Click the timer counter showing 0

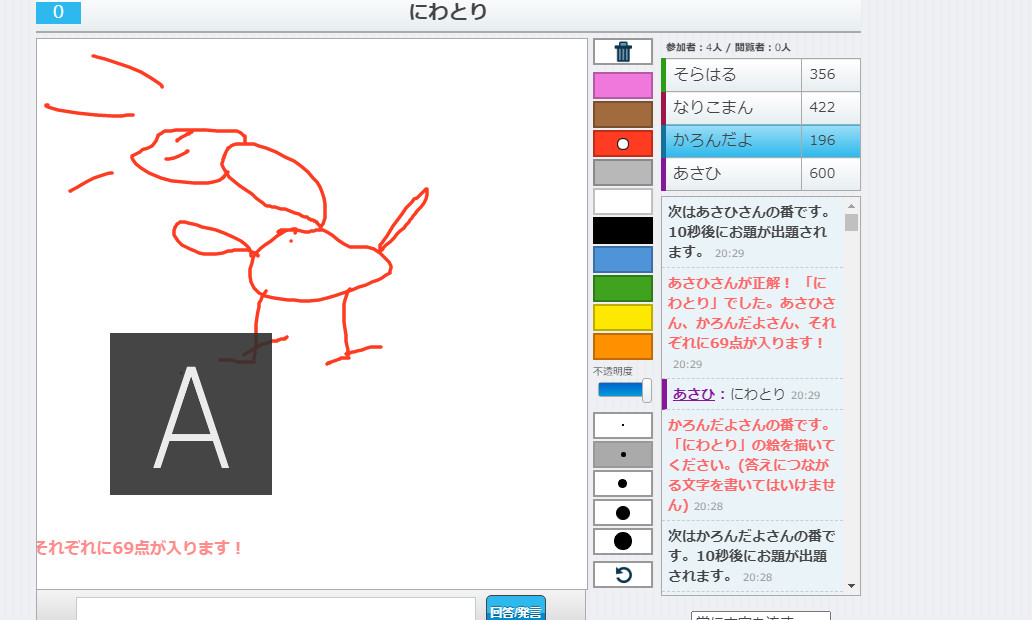pyautogui.click(x=59, y=12)
